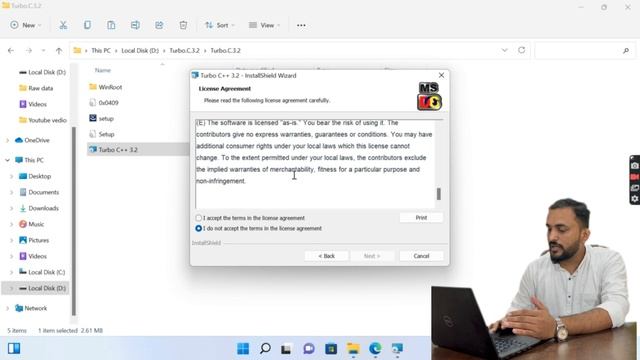Select I do not accept the terms radio

tap(198, 229)
